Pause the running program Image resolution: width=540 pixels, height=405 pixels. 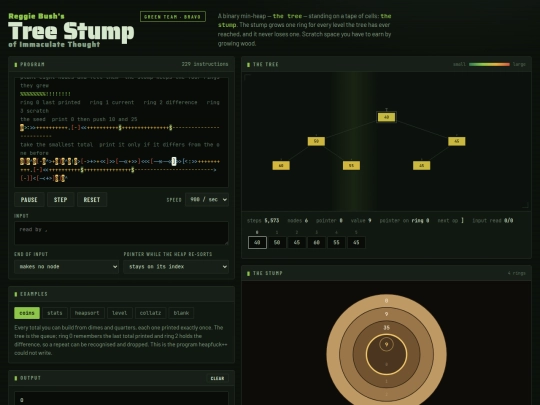(29, 200)
